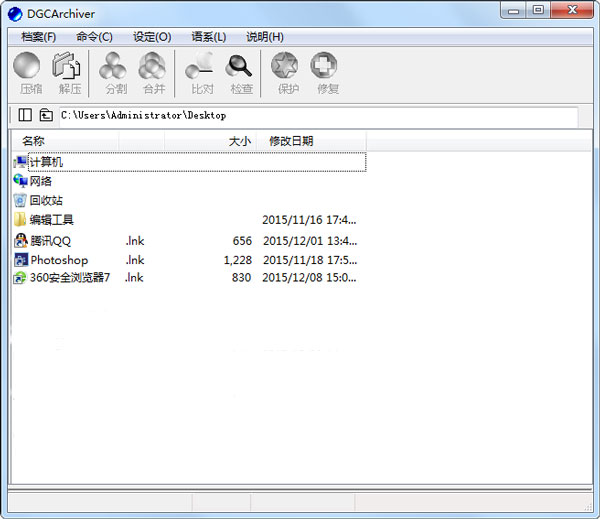Screen dimensions: 600x519
Task: Open the 档案(F) menu
Action: tap(39, 37)
